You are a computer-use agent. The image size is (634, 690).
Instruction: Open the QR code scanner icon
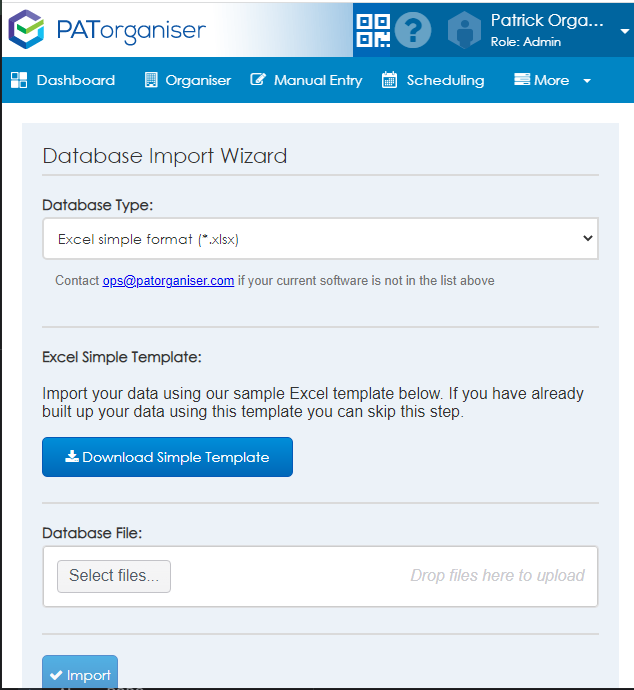tap(373, 30)
